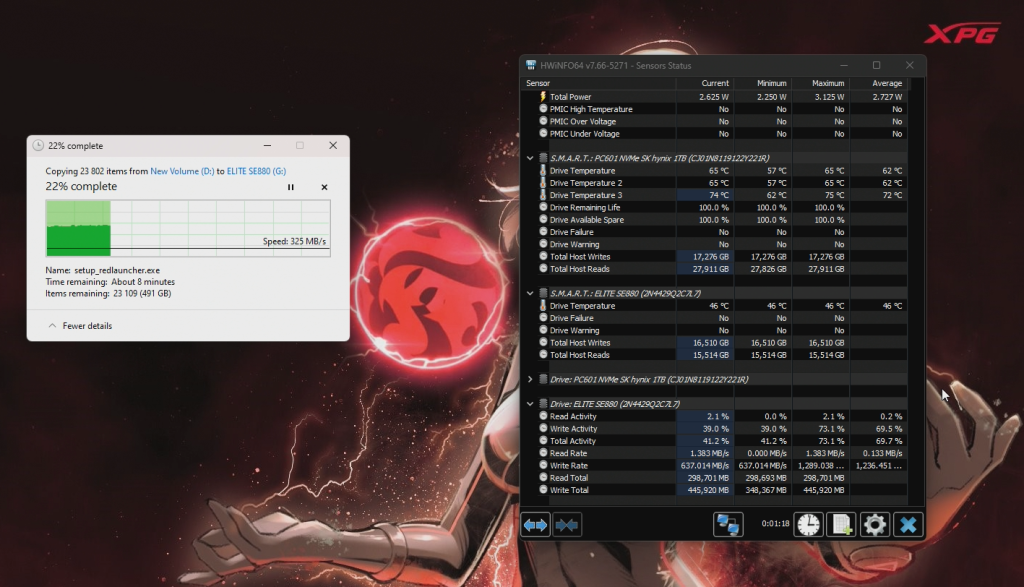Viewport: 1024px width, 587px height.
Task: Click the 0:01:18 elapsed timer in HWiNFO
Action: [775, 524]
